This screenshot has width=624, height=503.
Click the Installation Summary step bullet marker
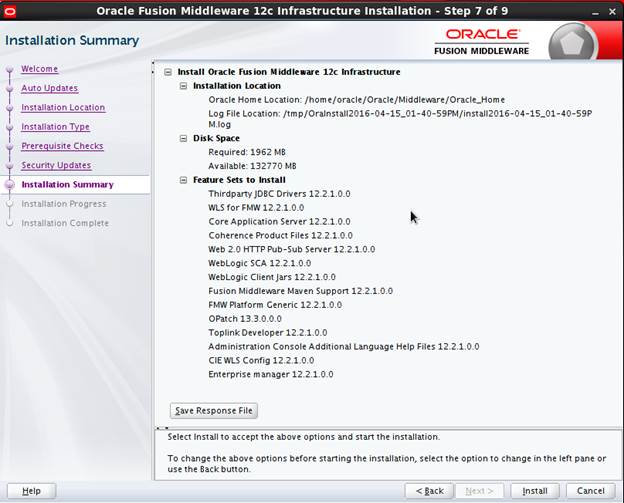[10, 185]
